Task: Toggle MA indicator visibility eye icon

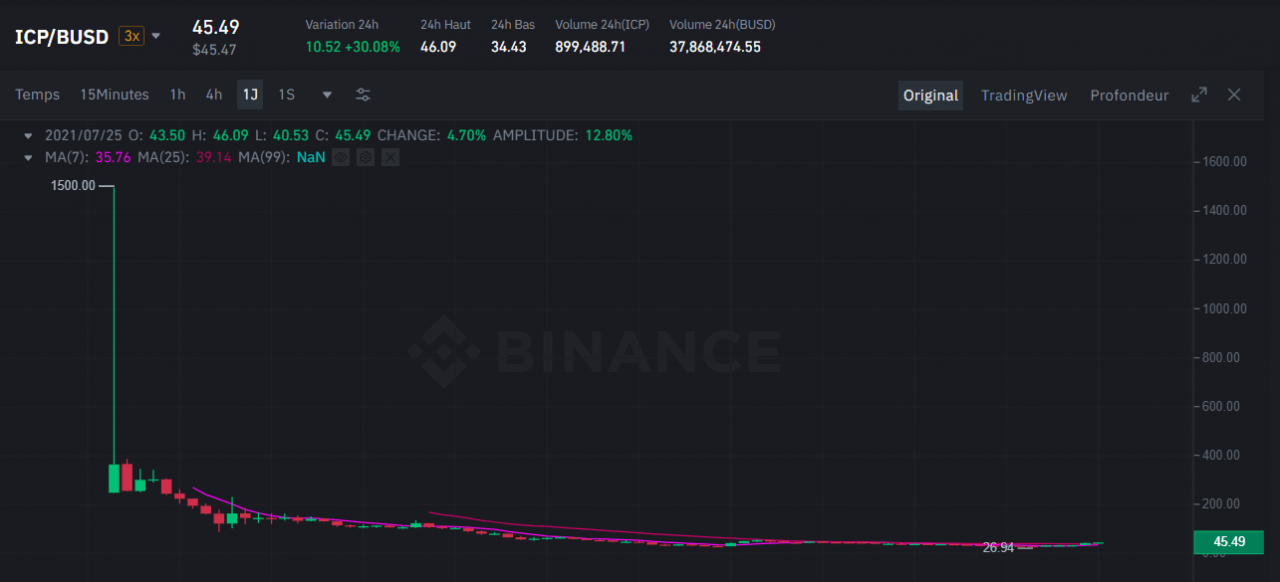Action: click(341, 157)
